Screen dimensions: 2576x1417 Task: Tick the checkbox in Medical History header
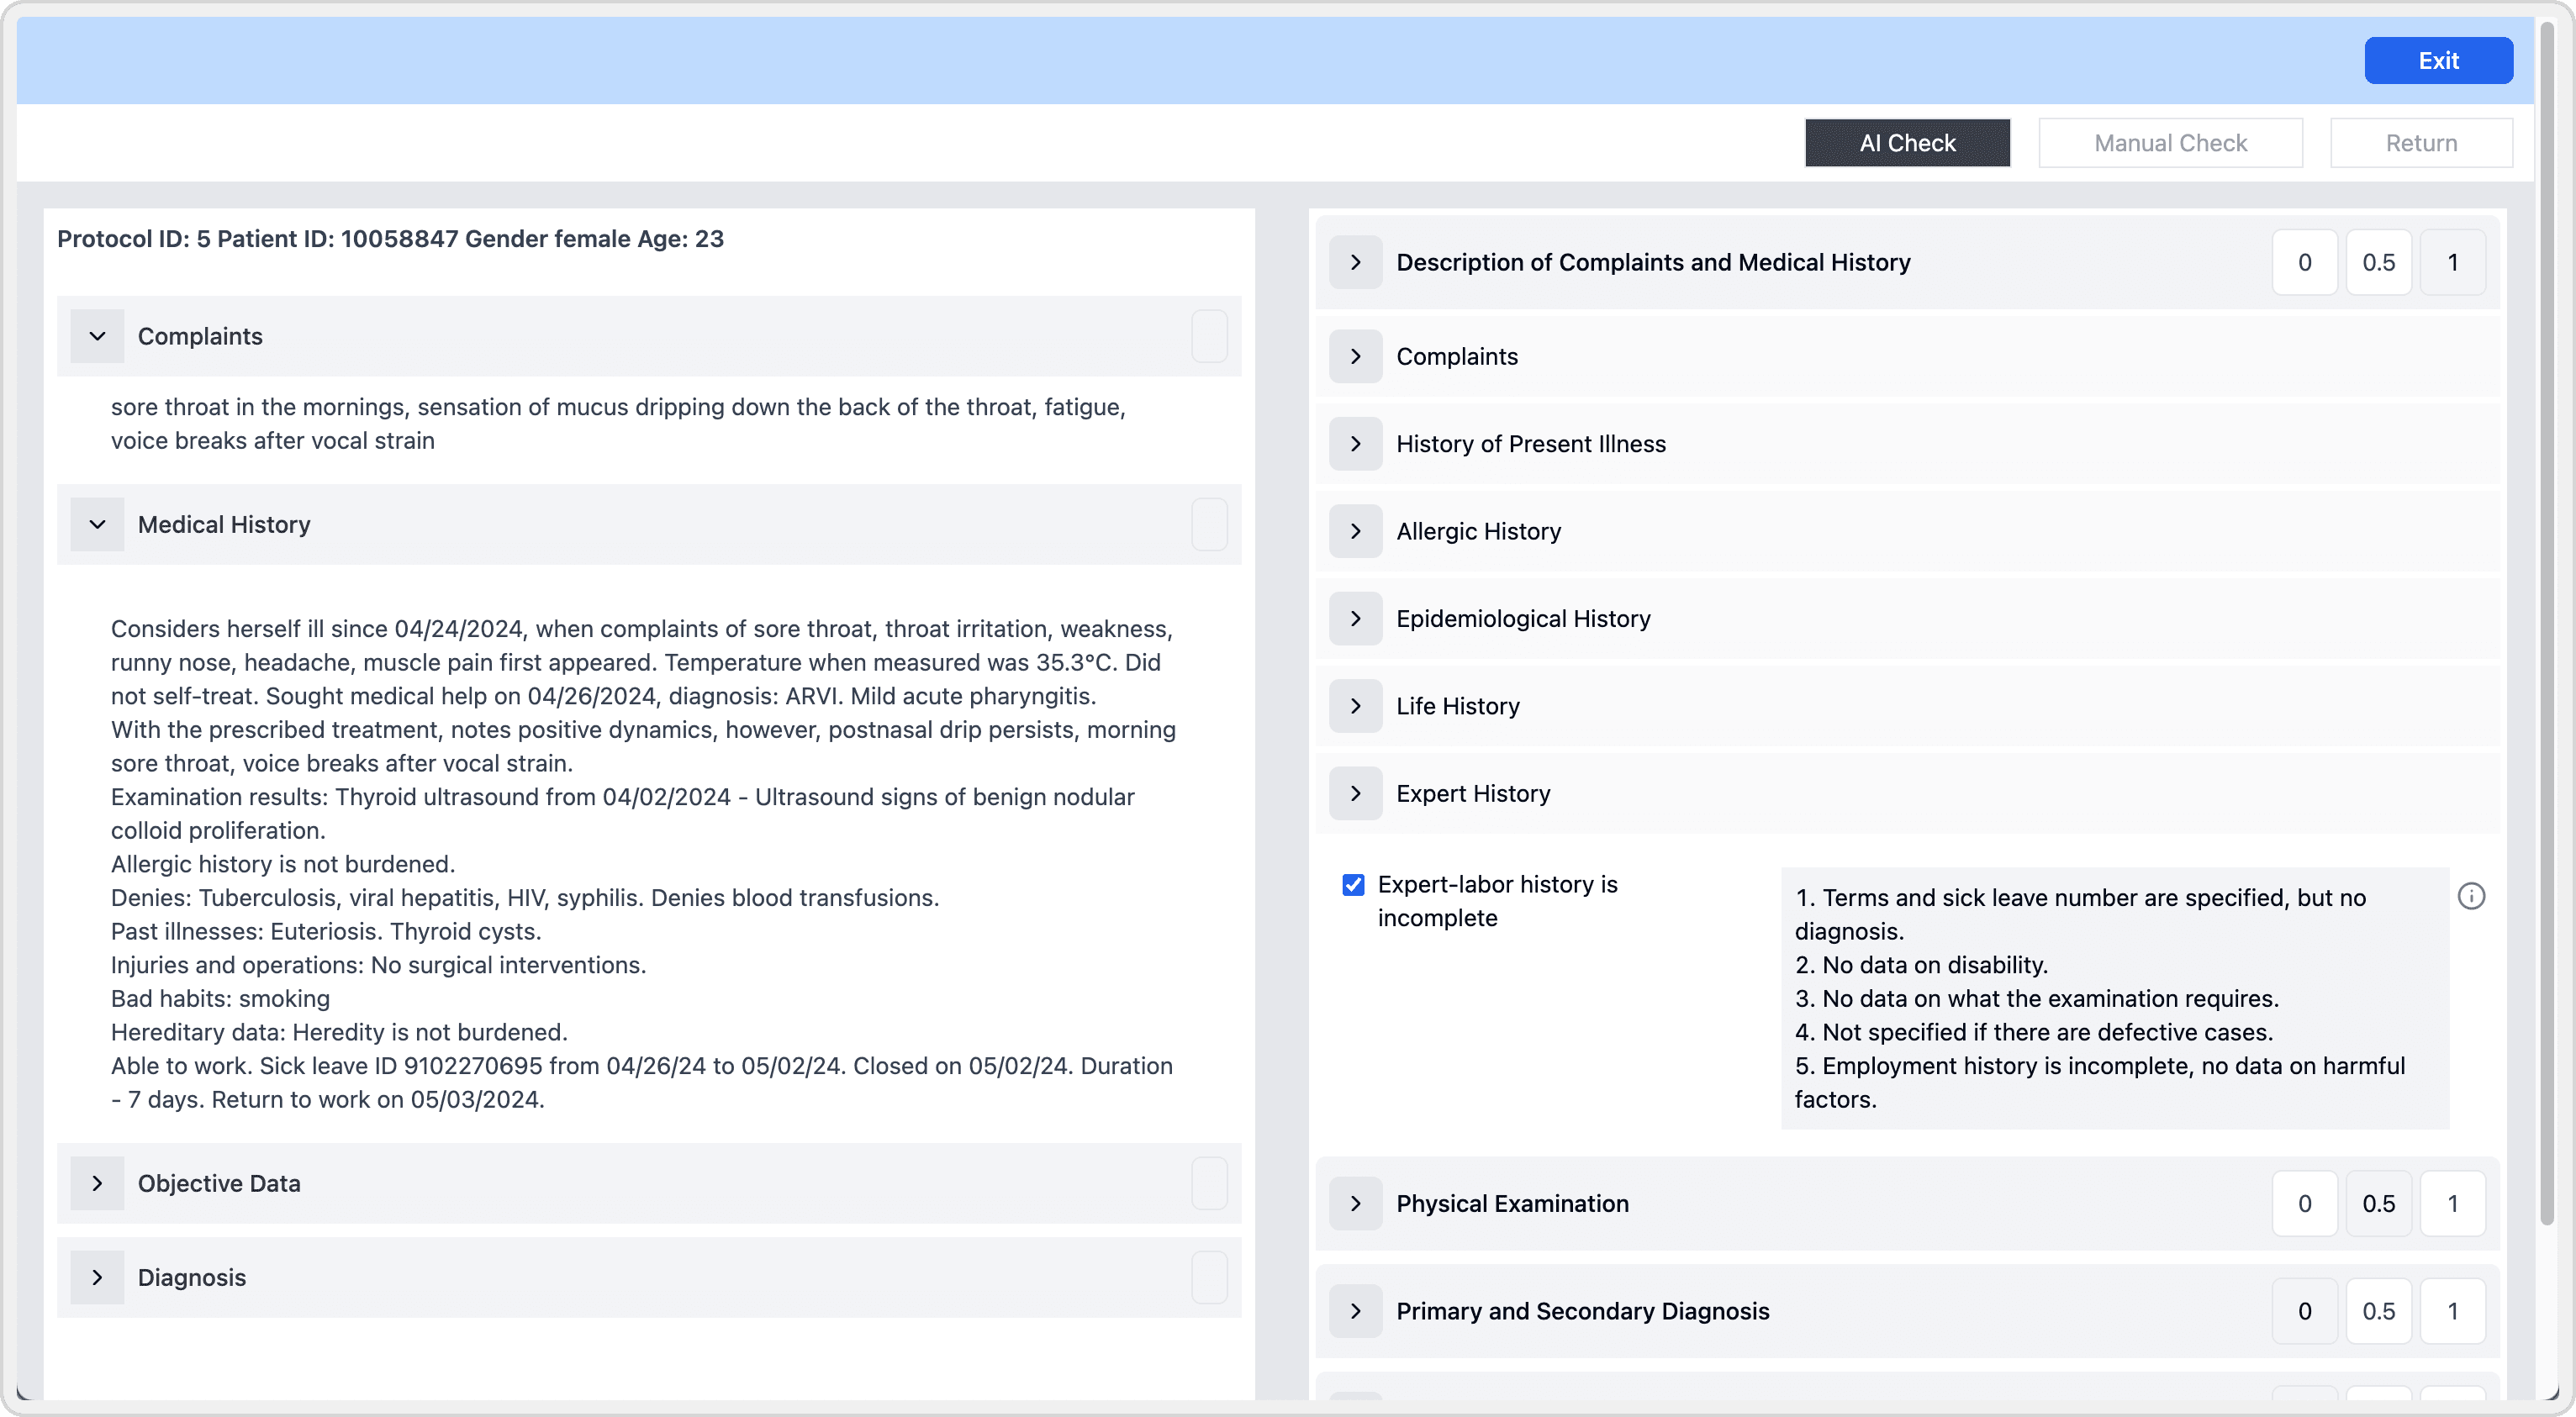[x=1208, y=524]
